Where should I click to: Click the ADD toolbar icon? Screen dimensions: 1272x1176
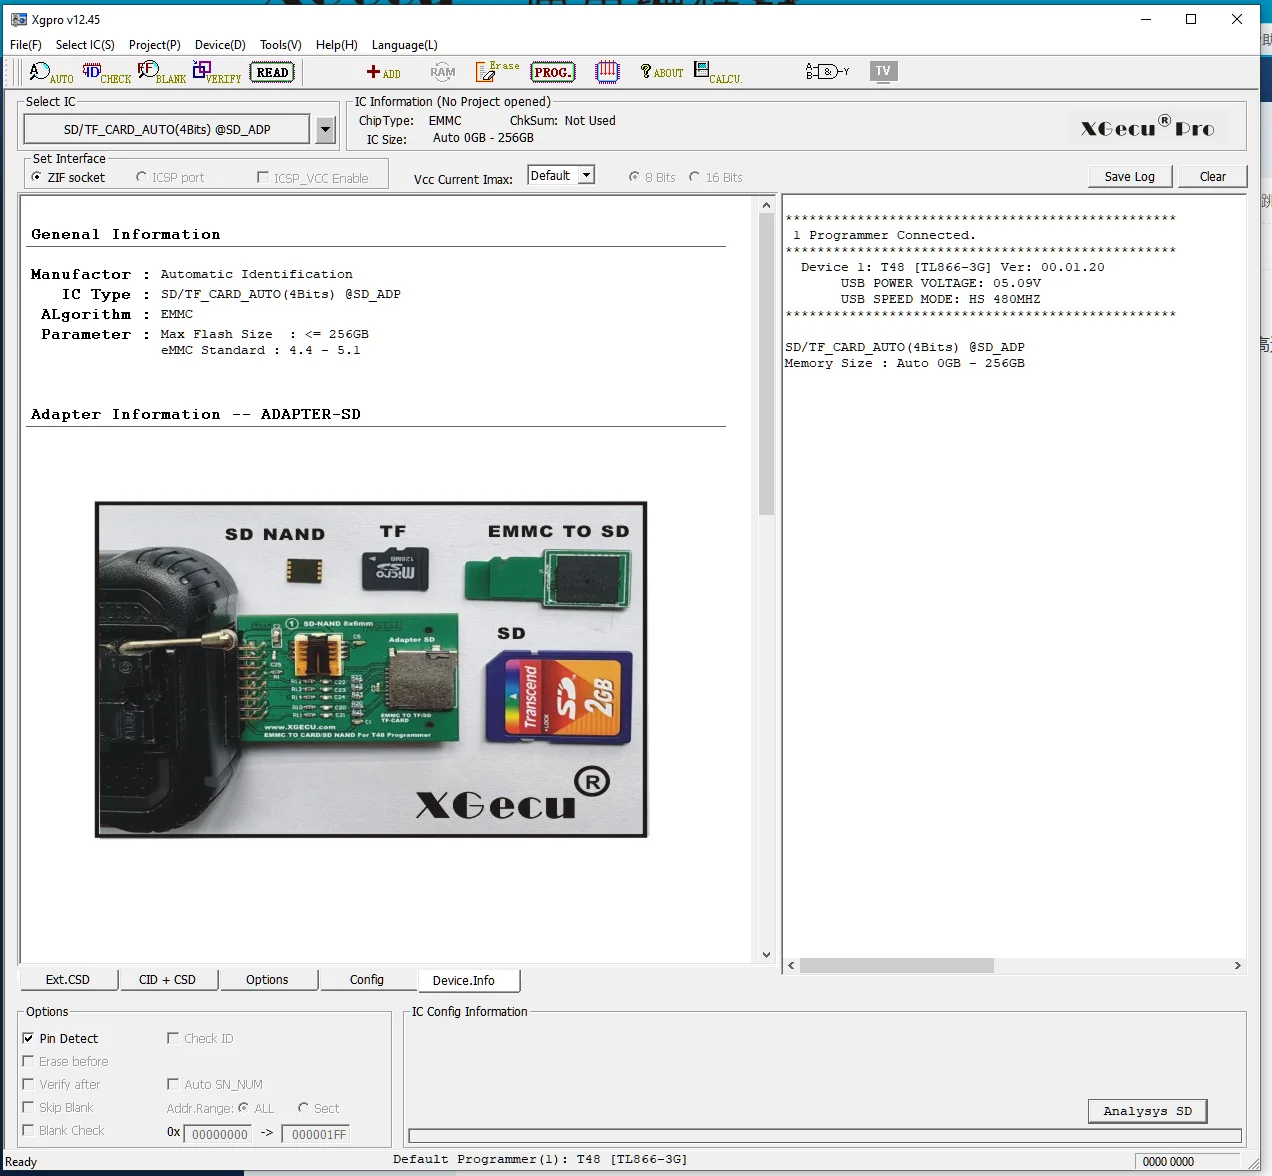383,72
